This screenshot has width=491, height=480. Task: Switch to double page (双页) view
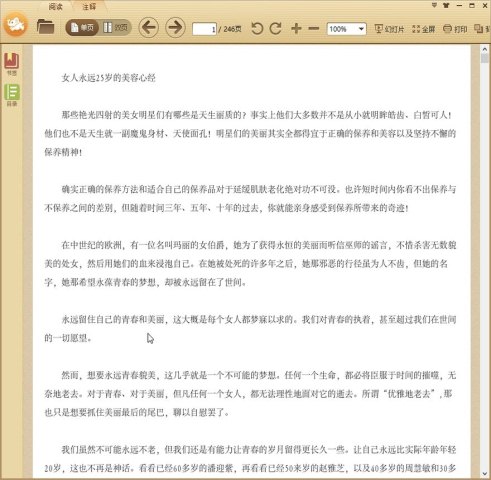[115, 28]
